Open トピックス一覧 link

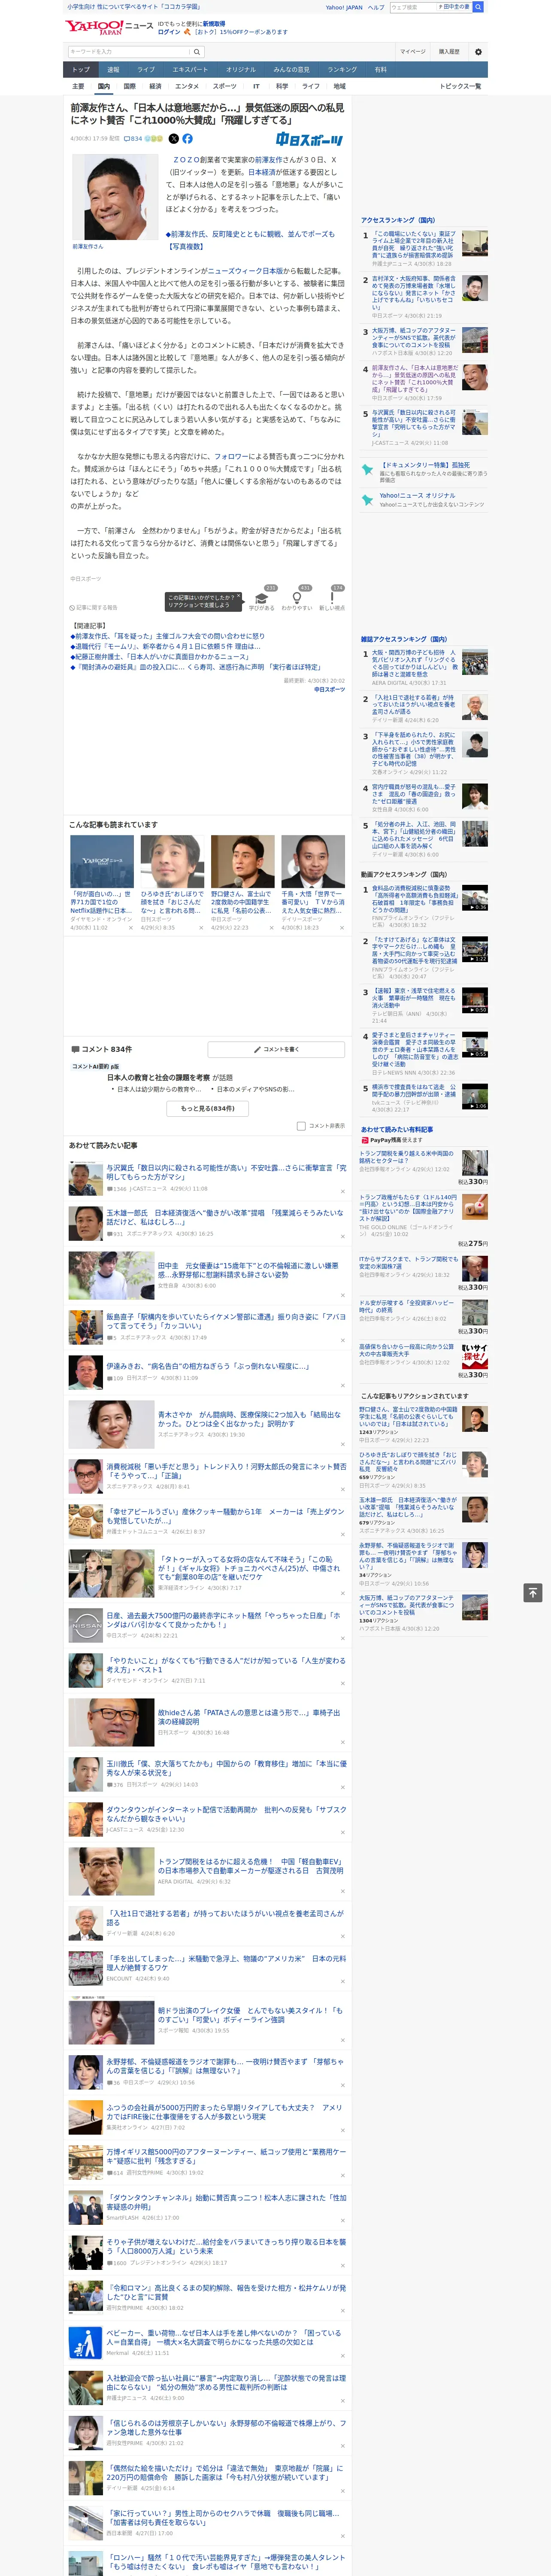tap(460, 86)
